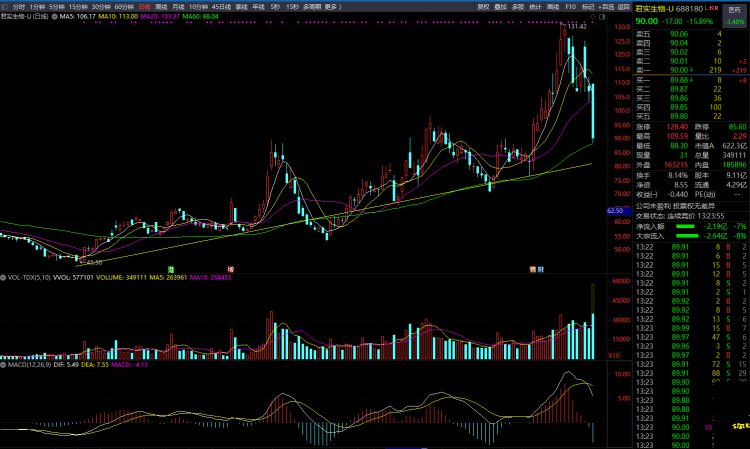
Task: Click the red marker icon below the chart
Action: (x=230, y=269)
